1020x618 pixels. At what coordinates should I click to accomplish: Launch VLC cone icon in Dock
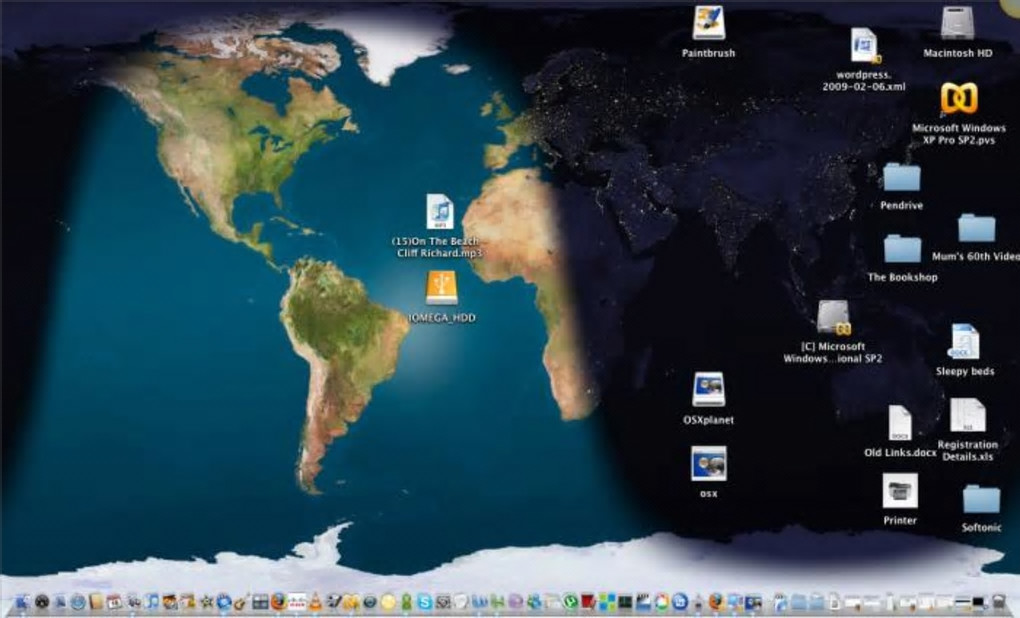pyautogui.click(x=315, y=602)
